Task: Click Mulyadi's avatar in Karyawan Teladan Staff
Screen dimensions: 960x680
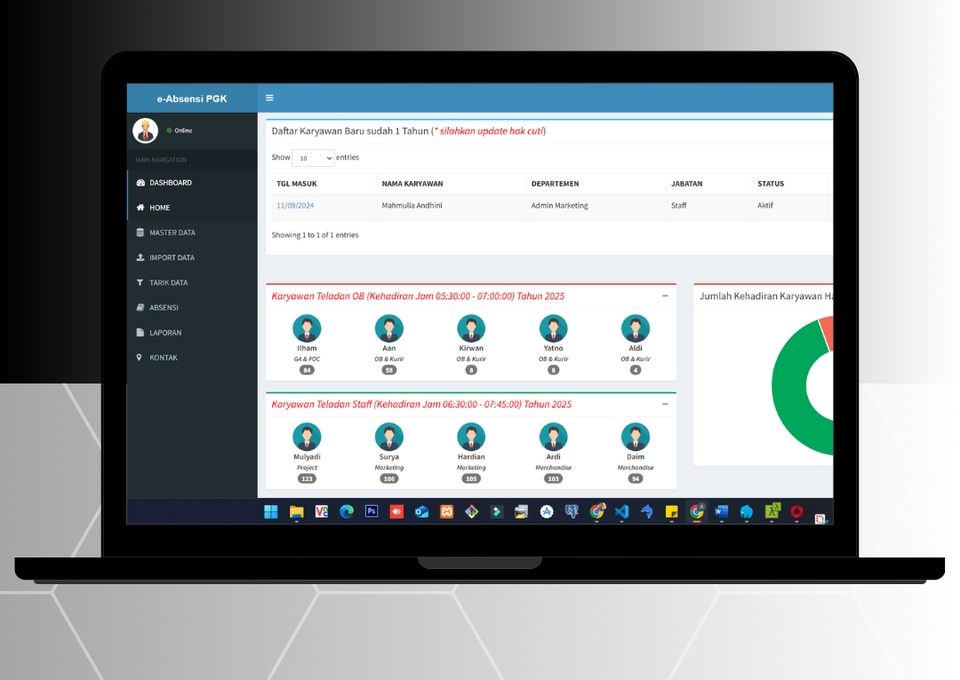Action: [306, 437]
